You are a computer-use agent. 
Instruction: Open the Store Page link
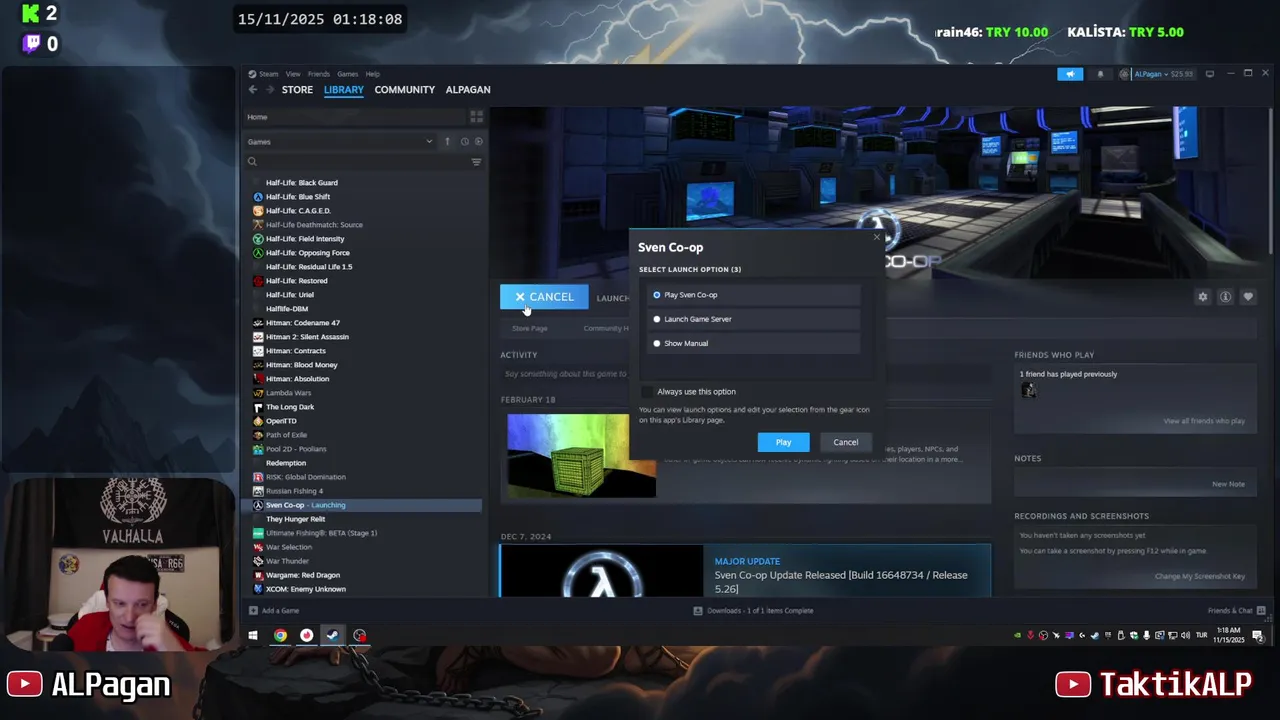click(530, 328)
